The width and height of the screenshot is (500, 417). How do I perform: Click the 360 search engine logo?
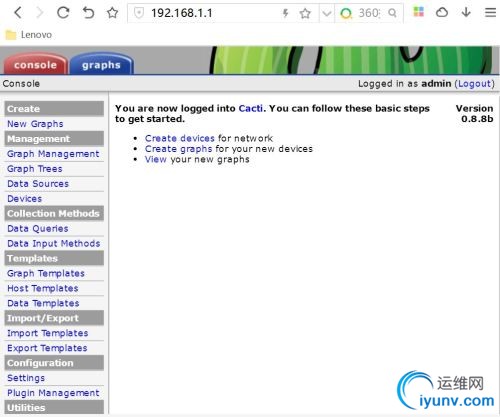click(346, 13)
